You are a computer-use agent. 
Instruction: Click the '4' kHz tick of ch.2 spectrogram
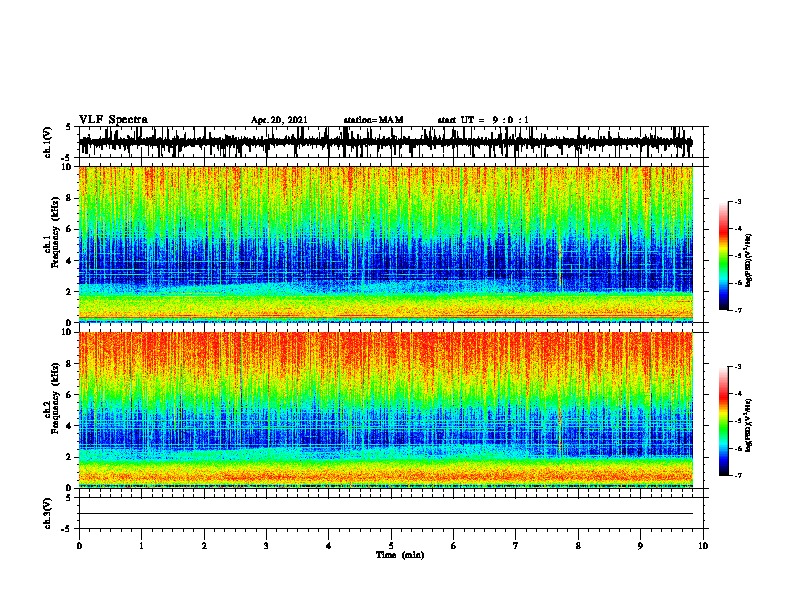click(70, 426)
